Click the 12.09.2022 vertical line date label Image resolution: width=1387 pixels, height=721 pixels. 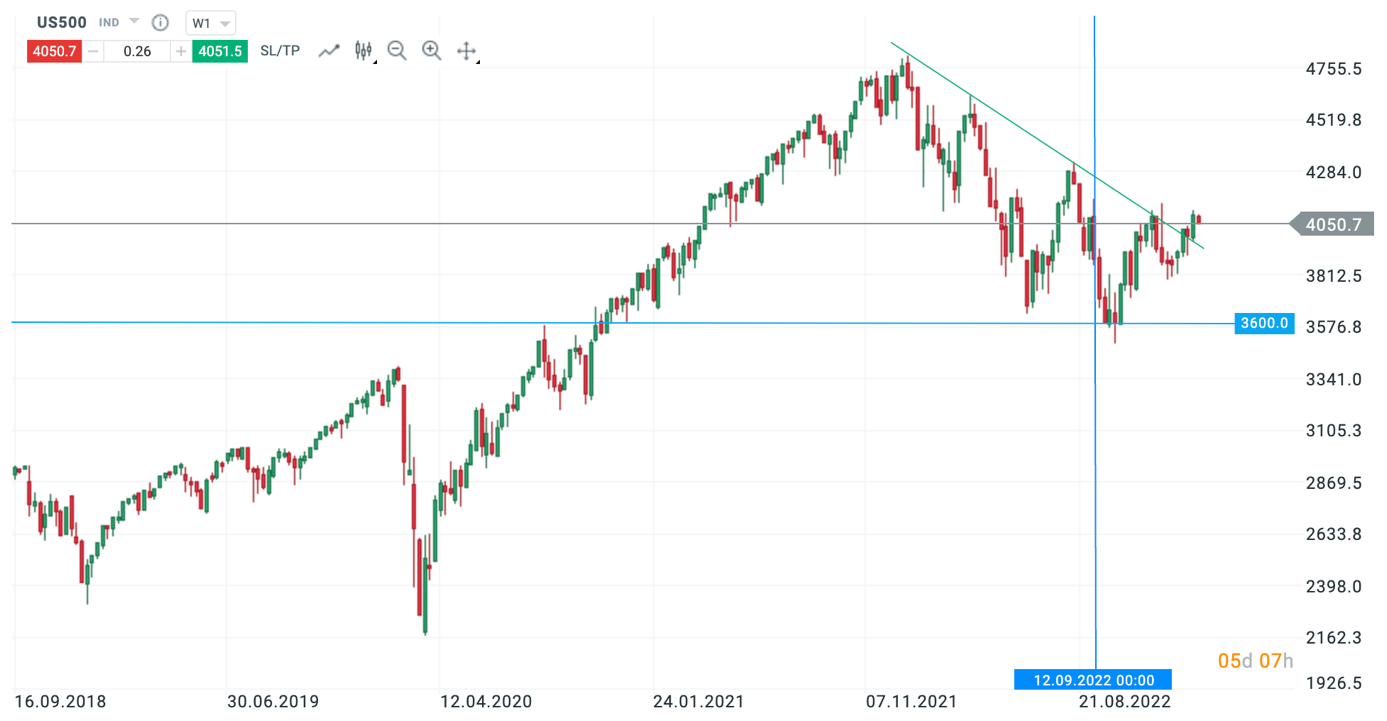[1093, 680]
